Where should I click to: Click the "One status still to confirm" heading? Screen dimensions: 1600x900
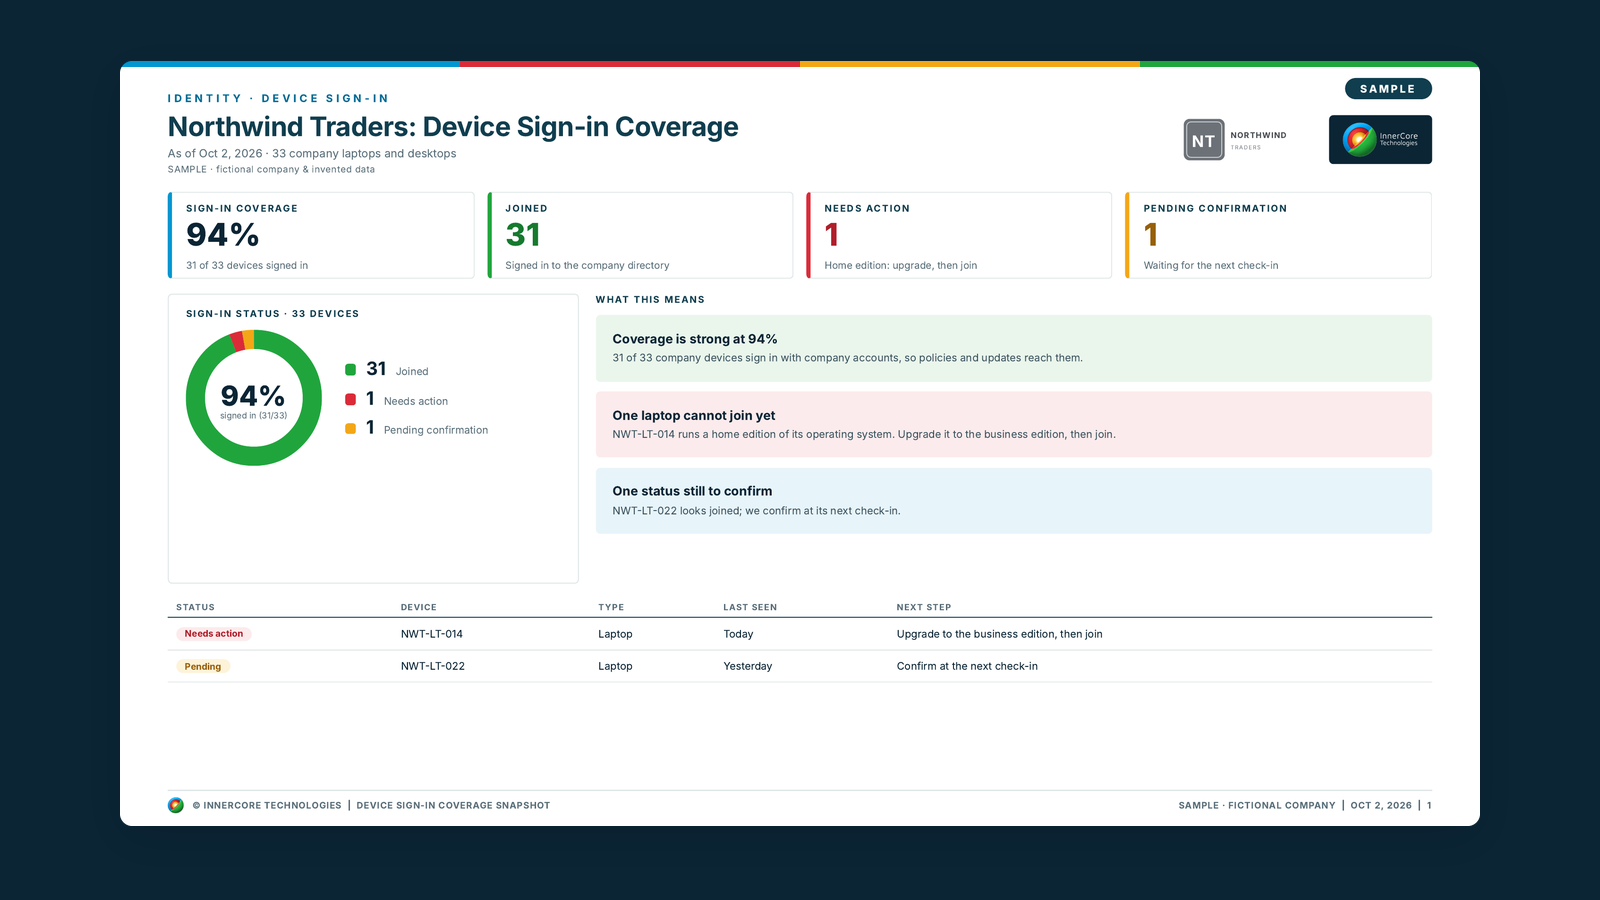pos(692,491)
